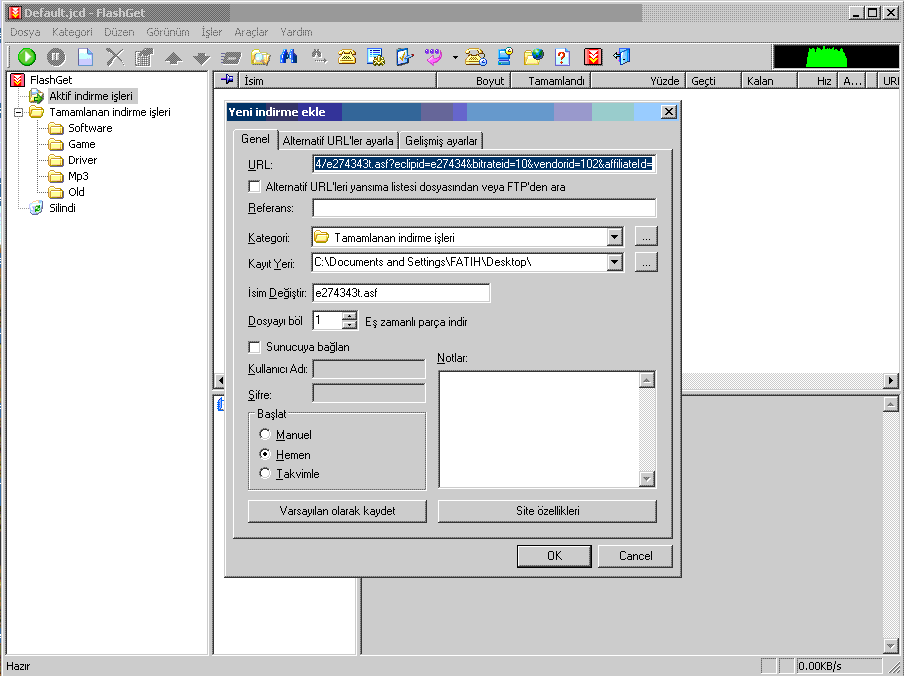
Task: Click the green Start download toolbar icon
Action: tap(27, 56)
